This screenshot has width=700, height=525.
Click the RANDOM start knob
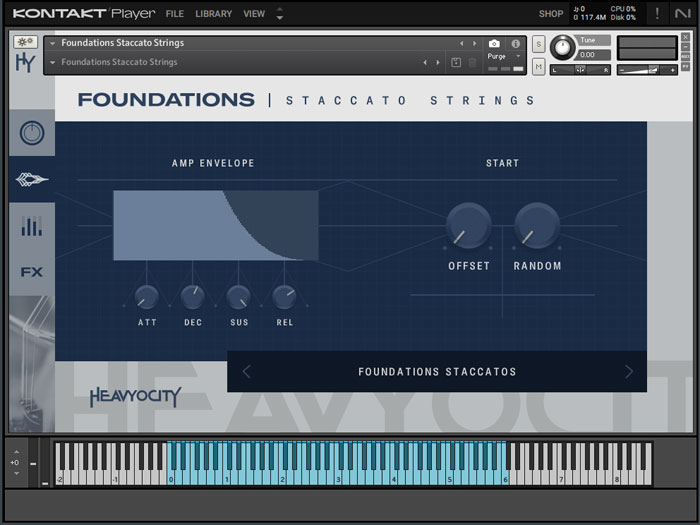[537, 225]
